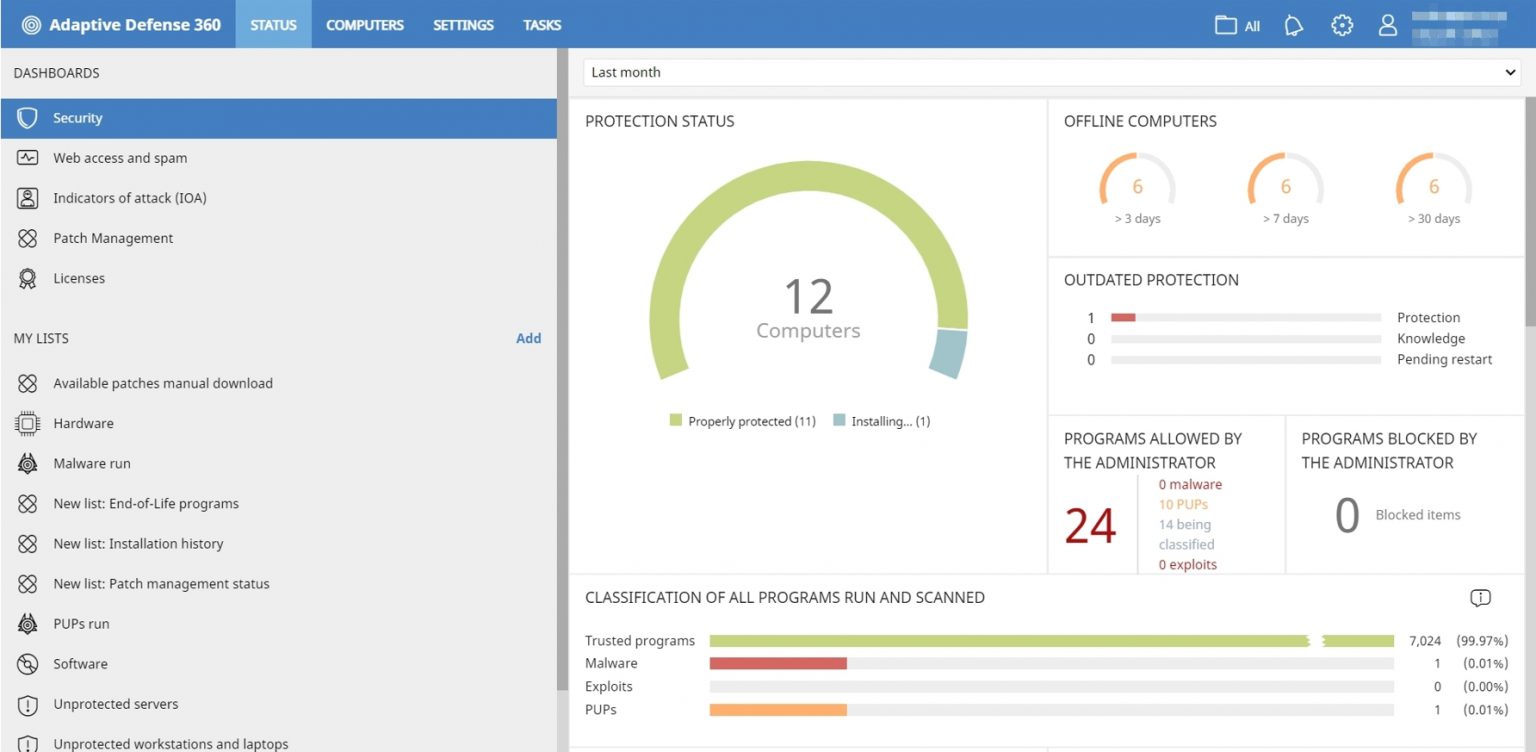This screenshot has height=752, width=1536.
Task: Switch to the COMPUTERS tab
Action: coord(364,24)
